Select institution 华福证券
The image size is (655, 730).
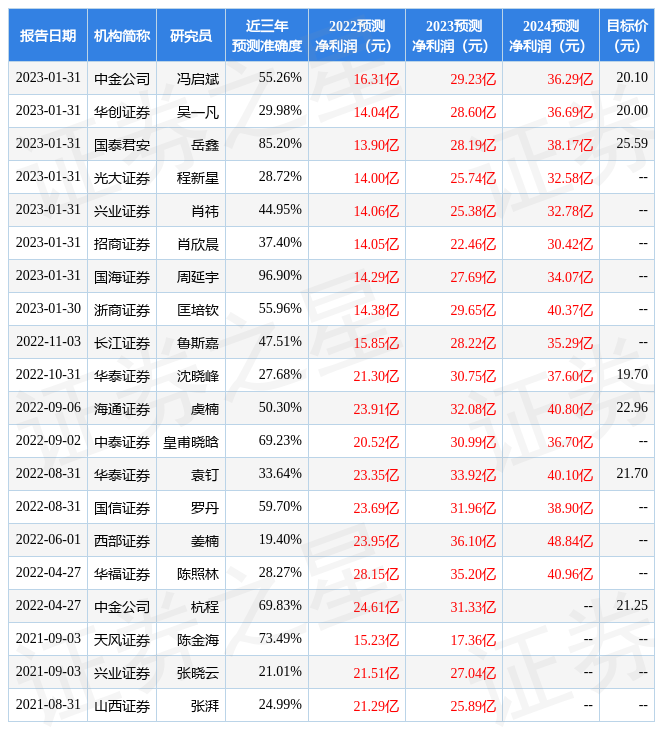coord(122,574)
